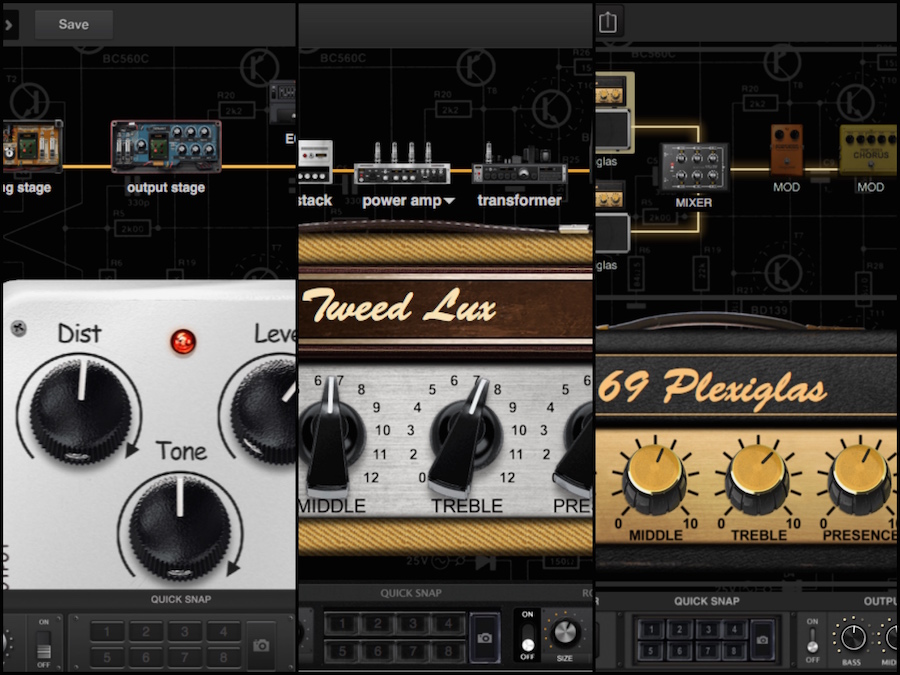The image size is (900, 675).
Task: Click the screw icon on pedal faceplate
Action: click(18, 328)
